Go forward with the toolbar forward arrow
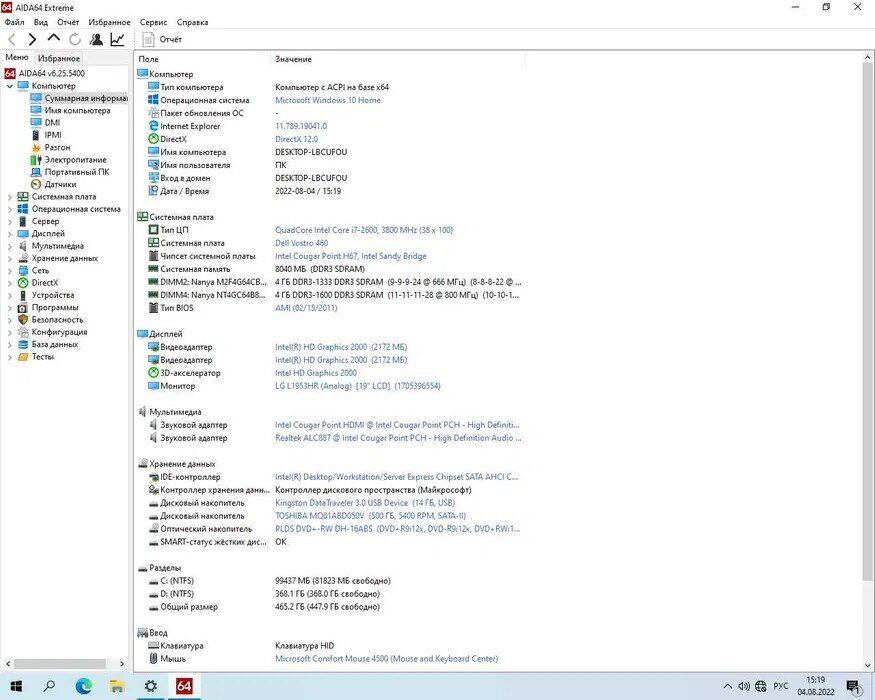The image size is (875, 700). 32,39
